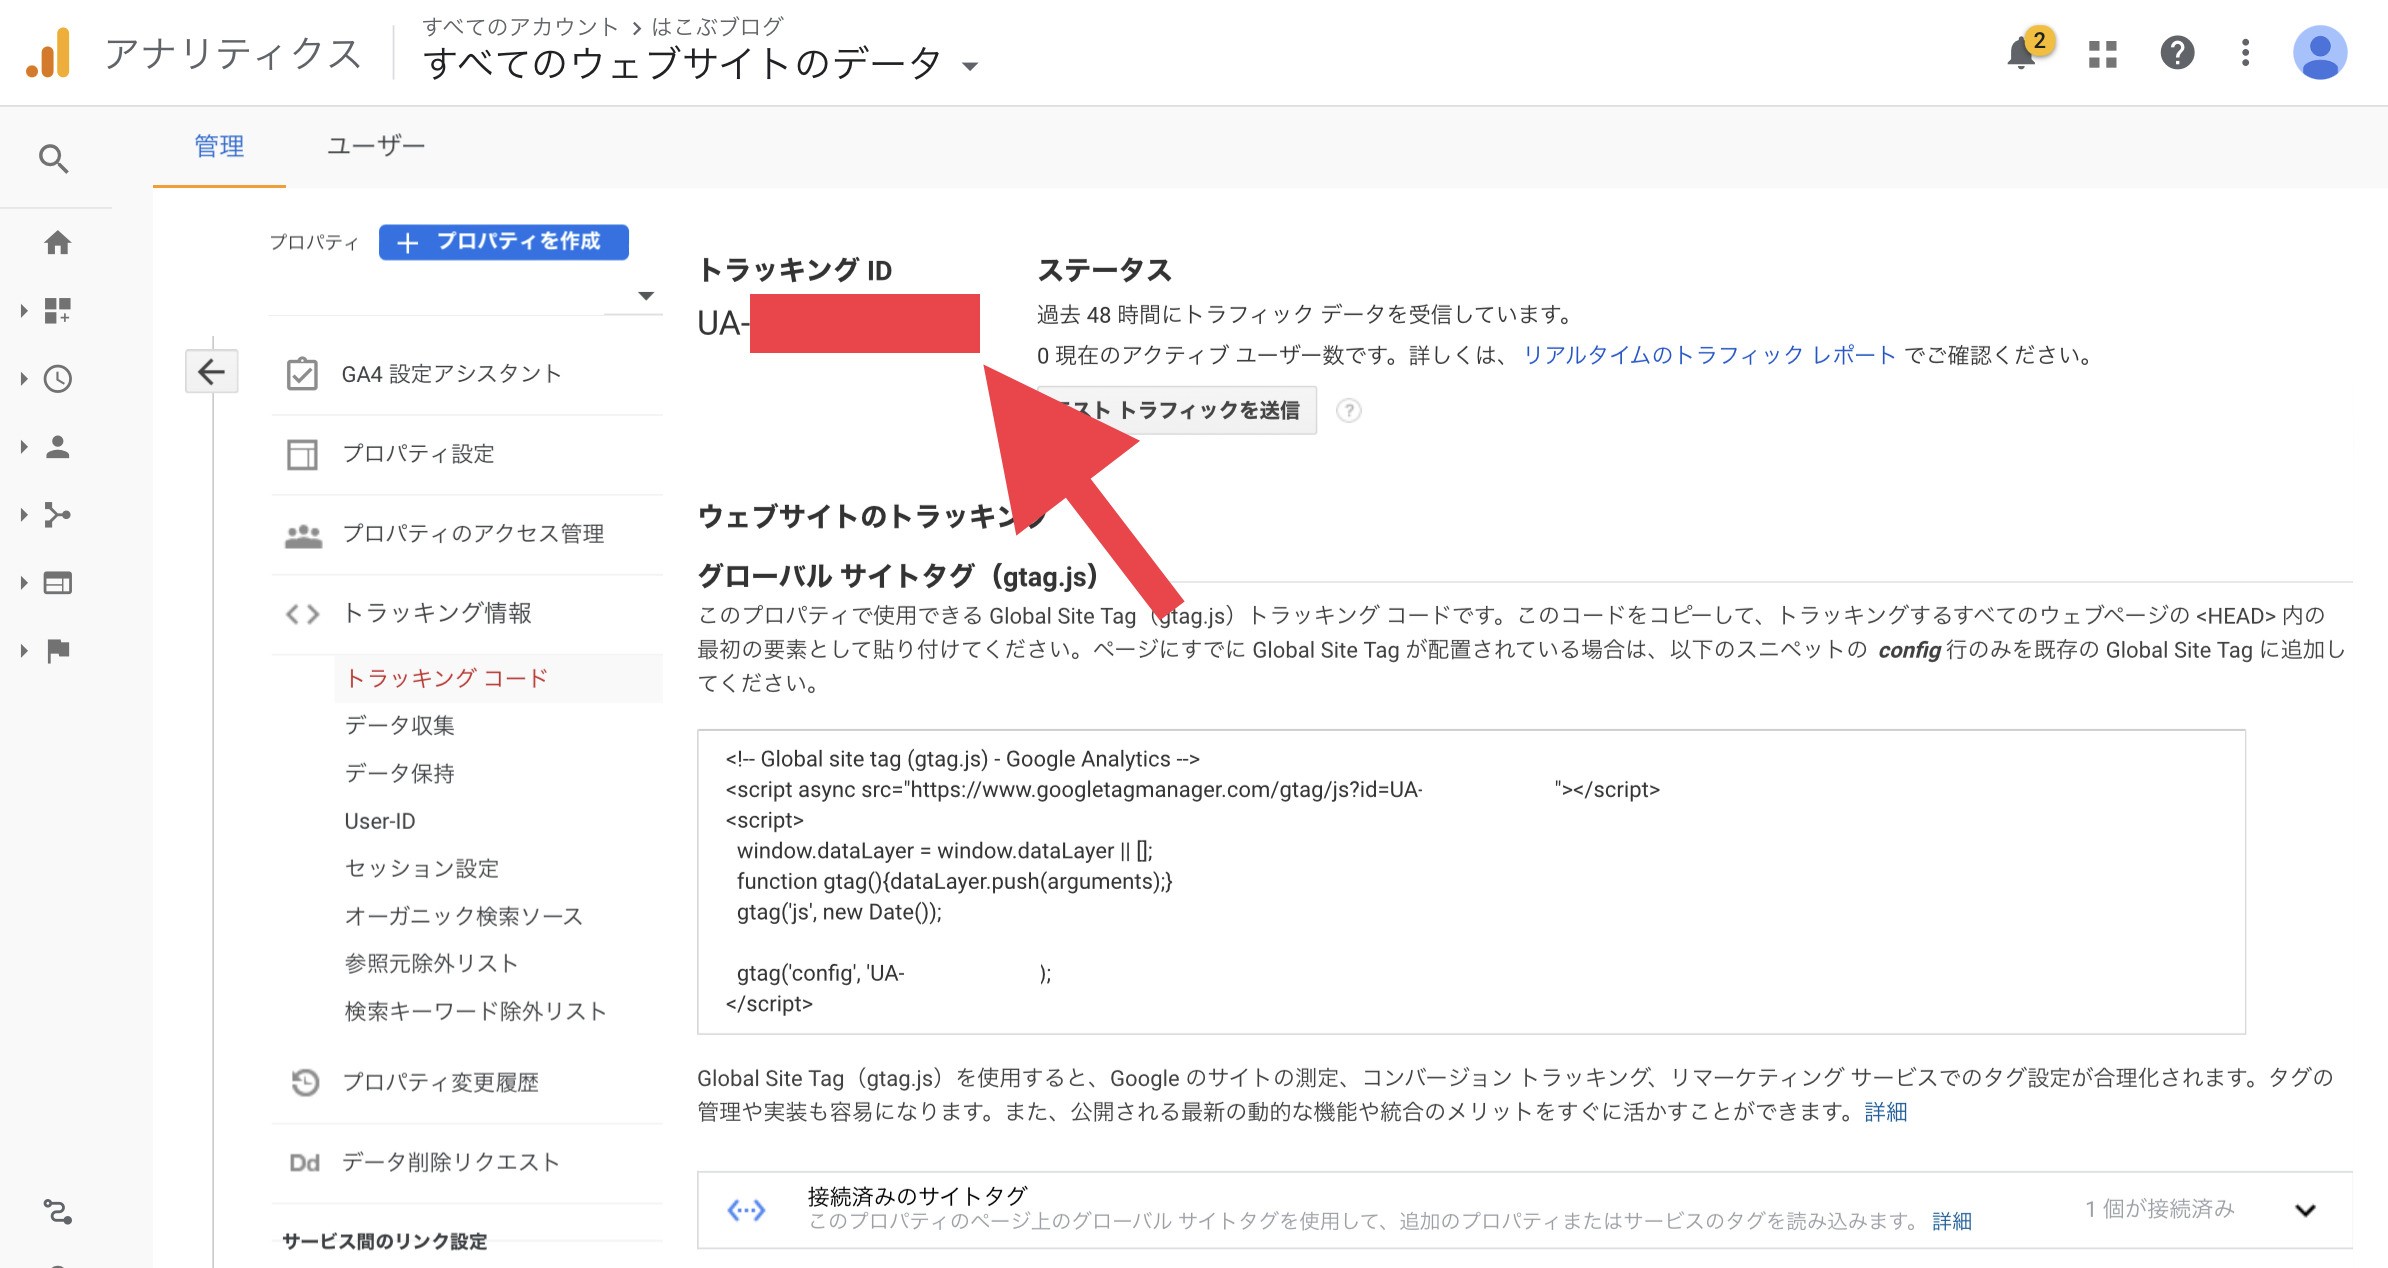Viewport: 2388px width, 1268px height.
Task: Click the property access management people icon
Action: (x=303, y=535)
